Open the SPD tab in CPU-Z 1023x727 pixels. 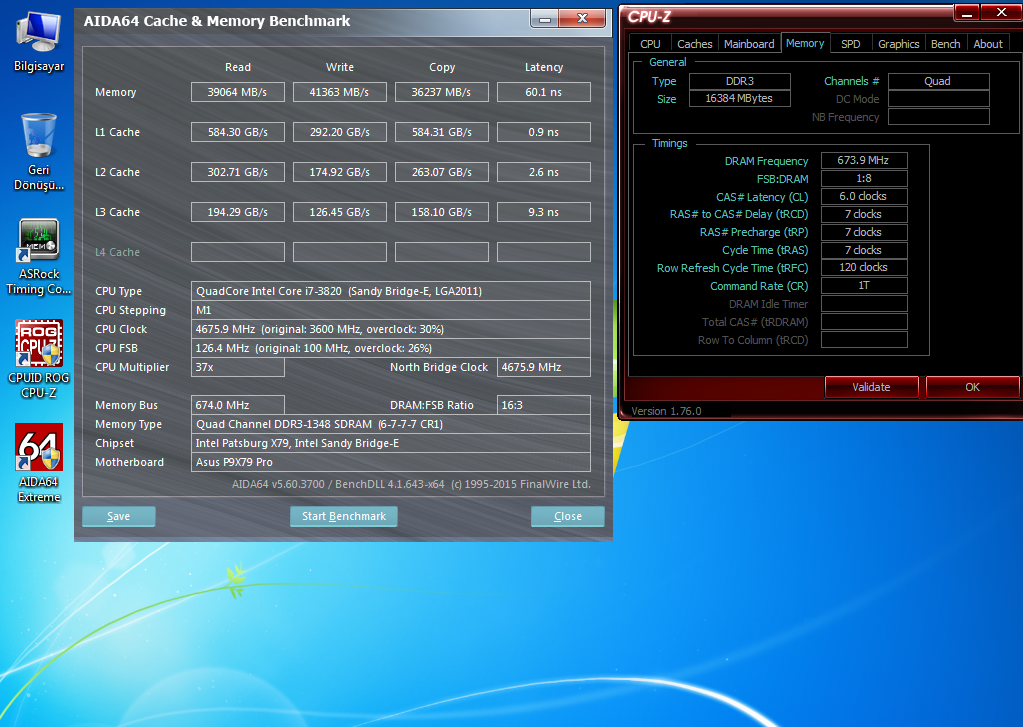pos(850,44)
